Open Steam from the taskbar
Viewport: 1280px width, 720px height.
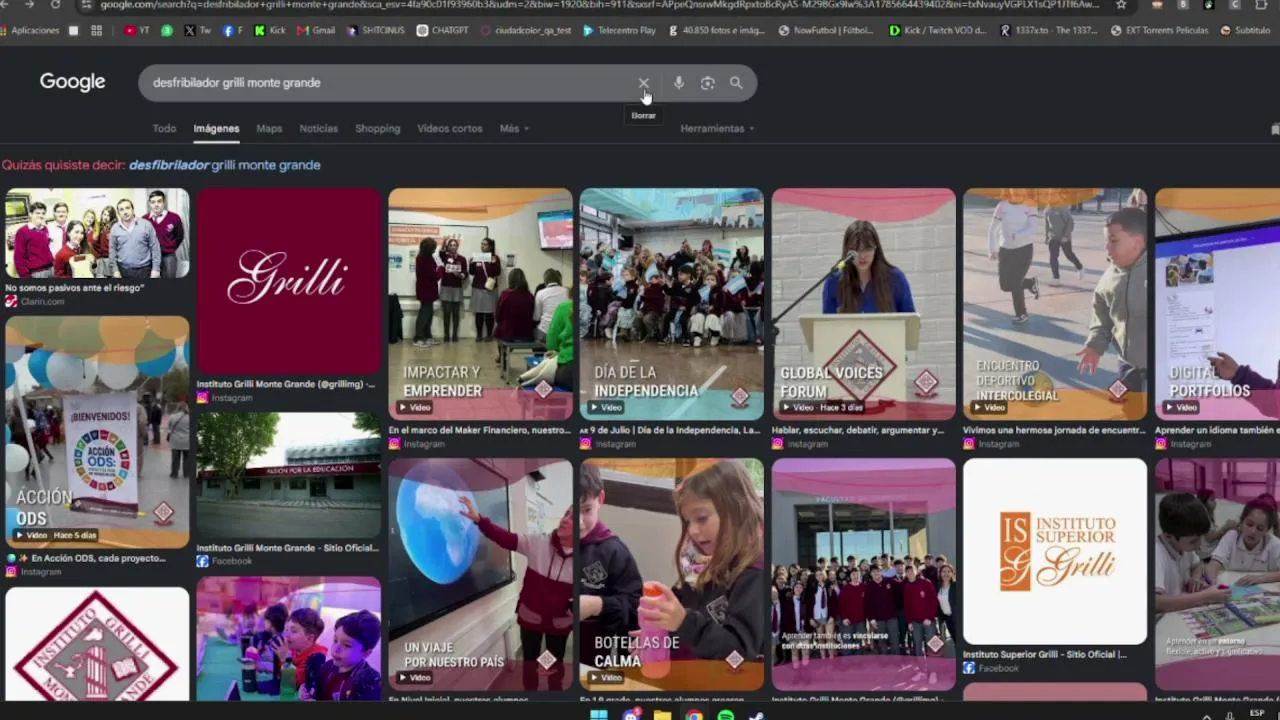(x=757, y=715)
